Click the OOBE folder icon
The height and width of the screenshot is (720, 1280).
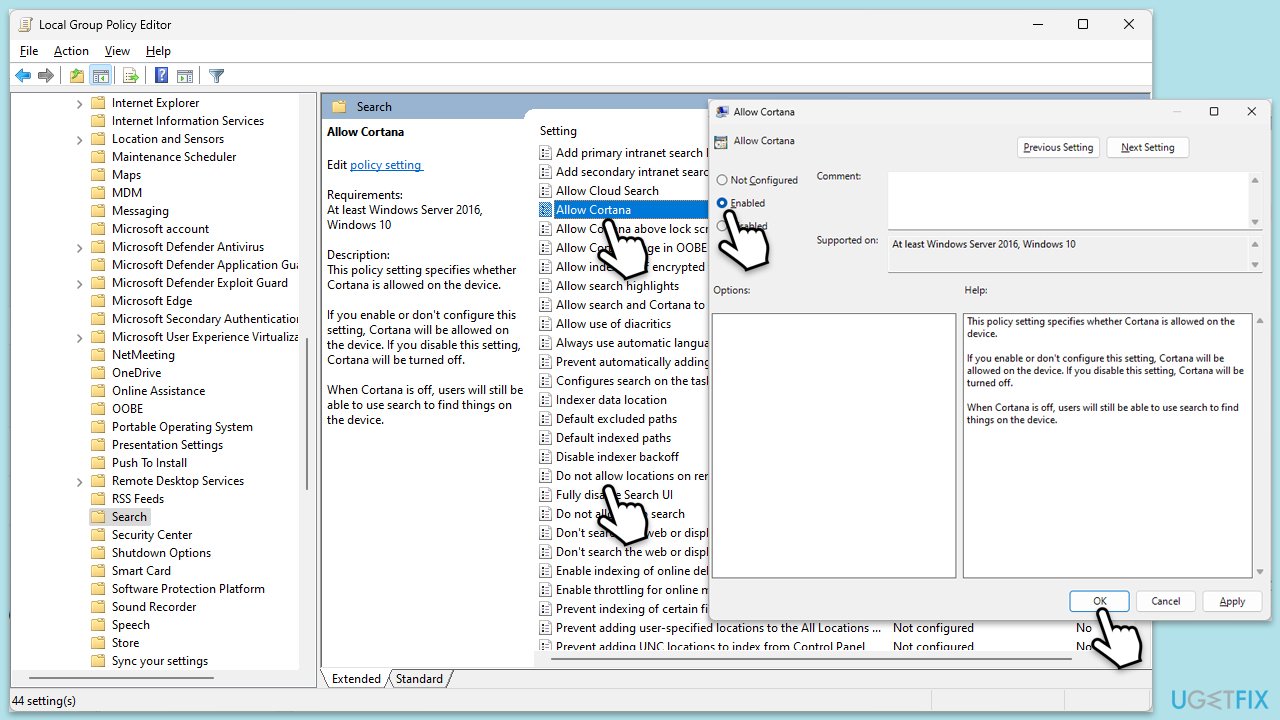pyautogui.click(x=98, y=409)
